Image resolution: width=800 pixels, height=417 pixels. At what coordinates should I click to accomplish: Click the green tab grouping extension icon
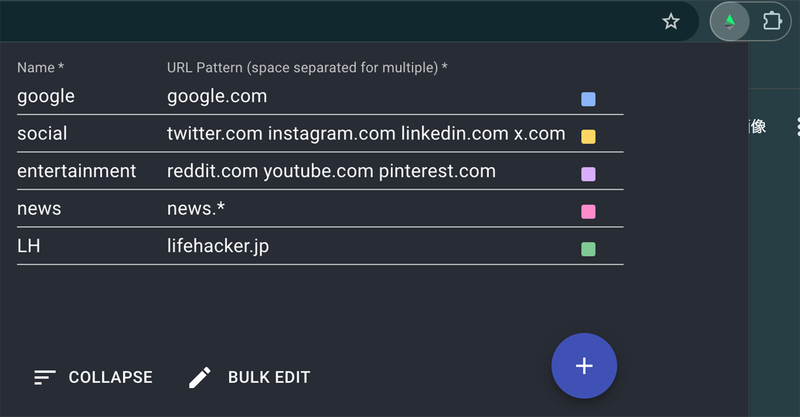click(x=730, y=21)
